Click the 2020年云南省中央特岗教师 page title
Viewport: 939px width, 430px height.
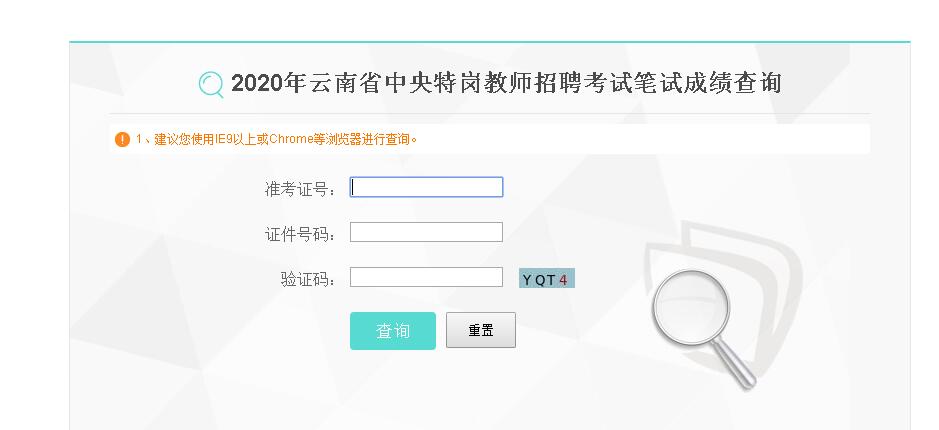[505, 83]
